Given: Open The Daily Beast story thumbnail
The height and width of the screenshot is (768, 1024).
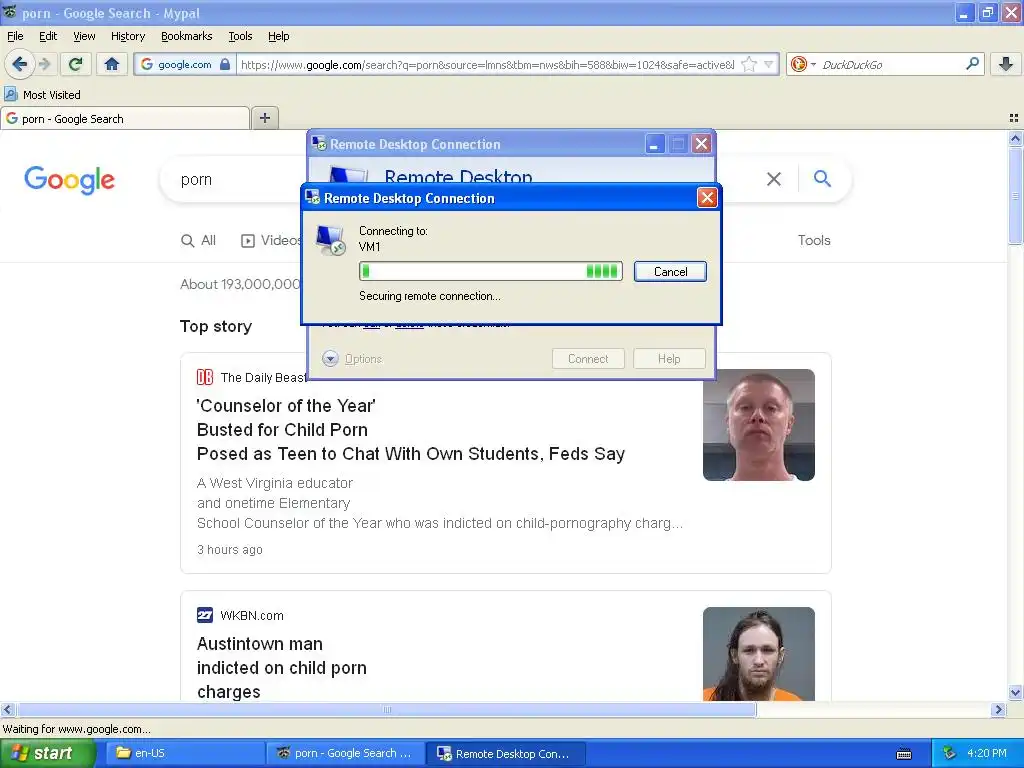Looking at the screenshot, I should click(759, 425).
